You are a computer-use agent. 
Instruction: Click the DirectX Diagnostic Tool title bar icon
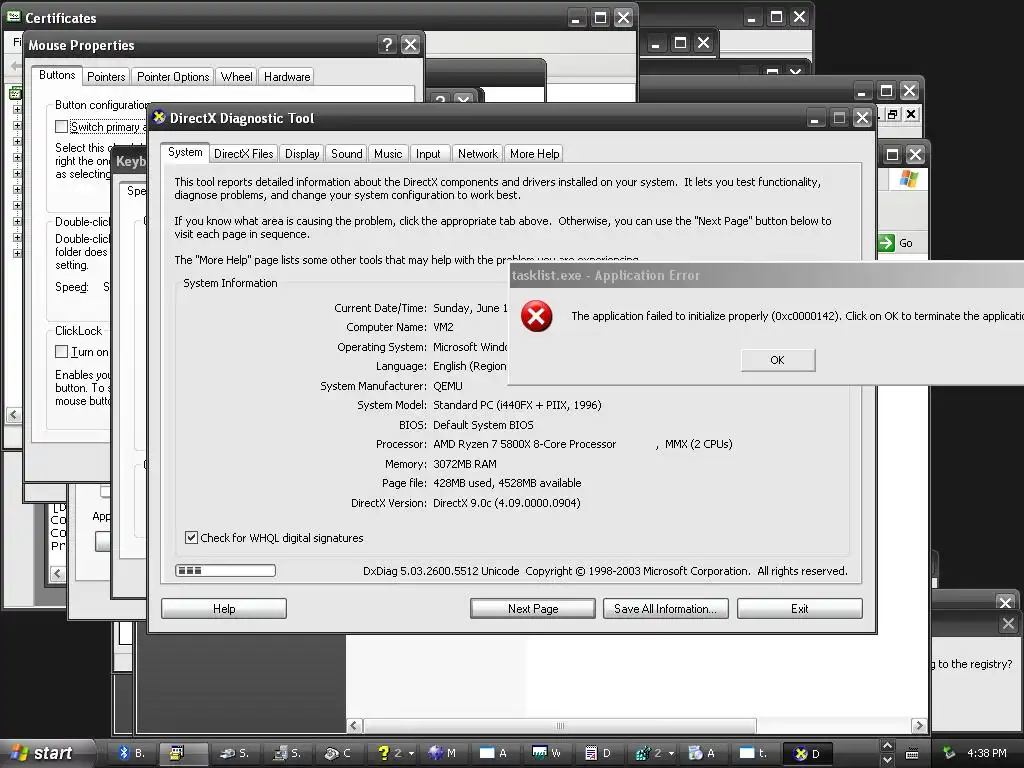click(159, 118)
